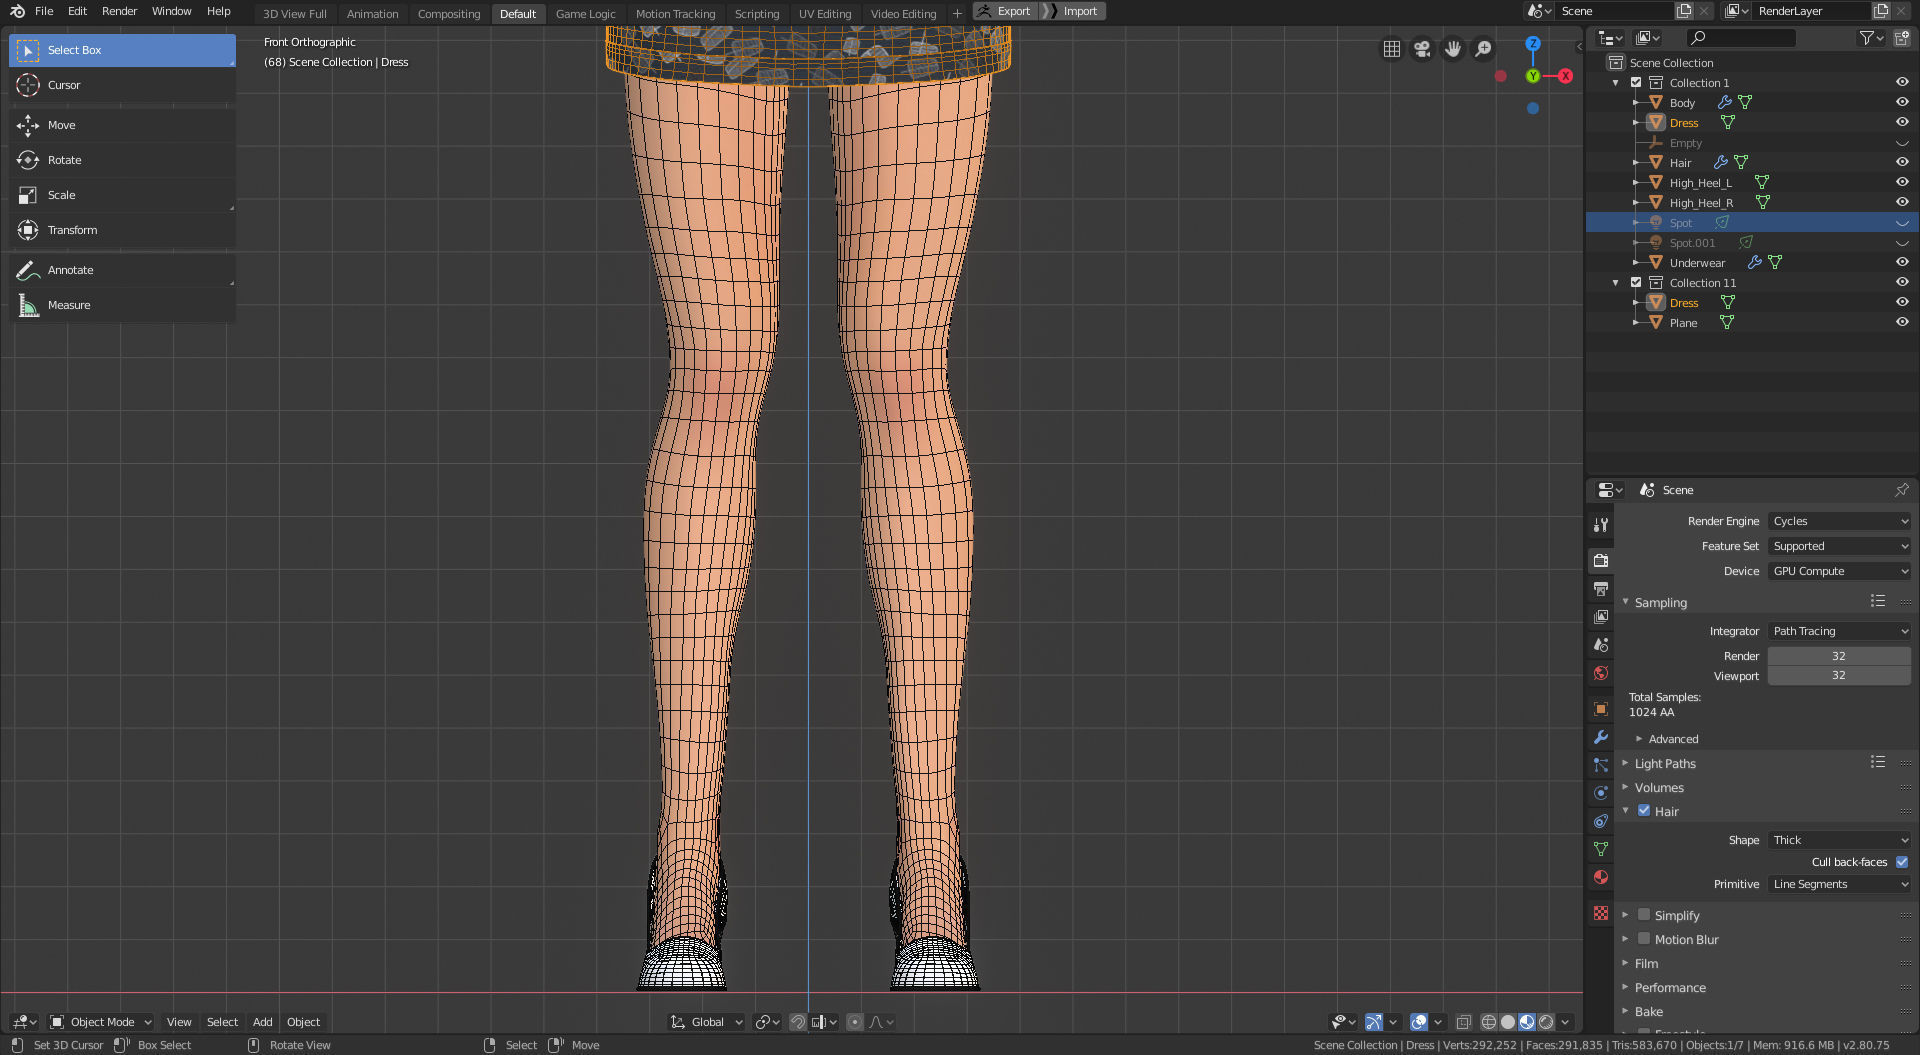
Task: Open the Object Mode dropdown
Action: (101, 1022)
